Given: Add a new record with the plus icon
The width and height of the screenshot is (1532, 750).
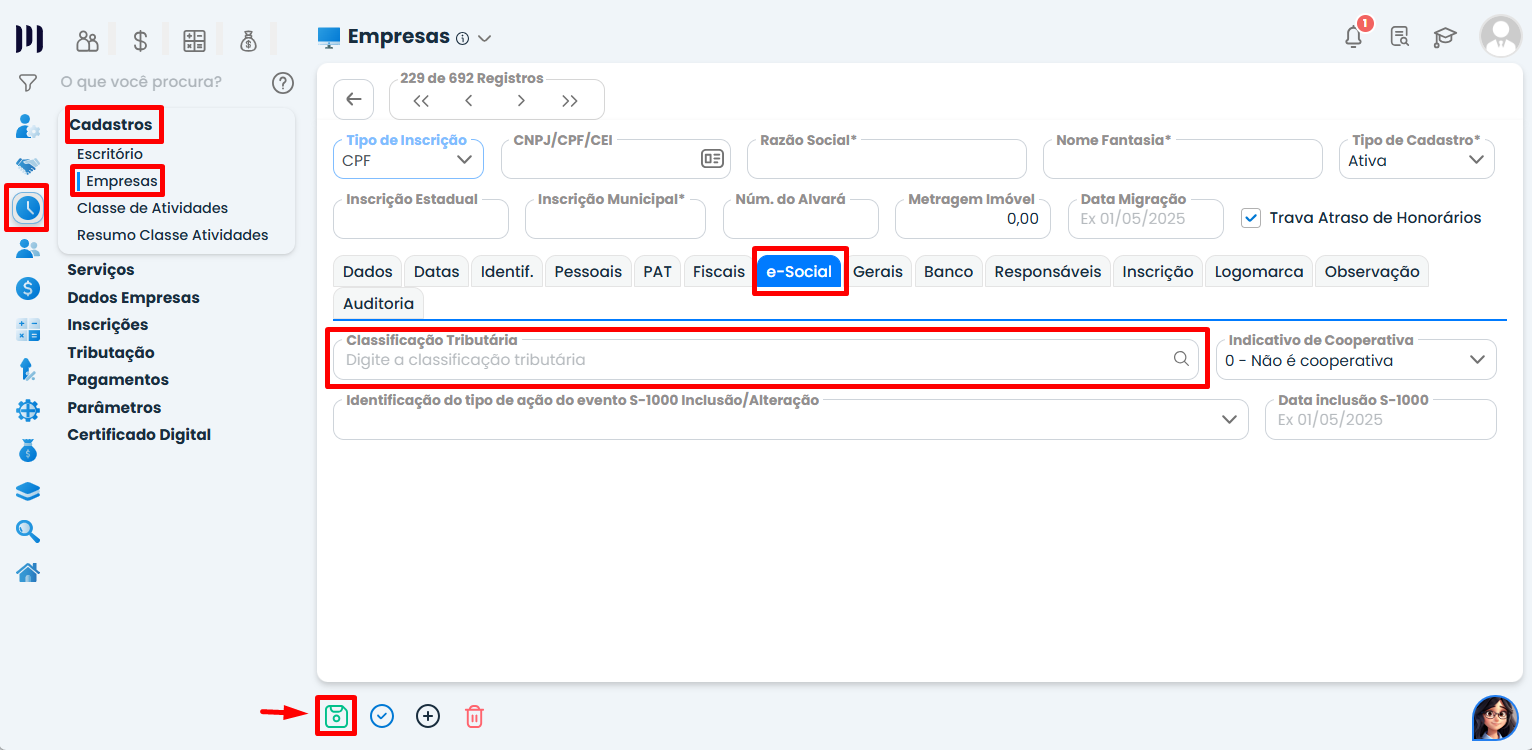Looking at the screenshot, I should (x=428, y=716).
